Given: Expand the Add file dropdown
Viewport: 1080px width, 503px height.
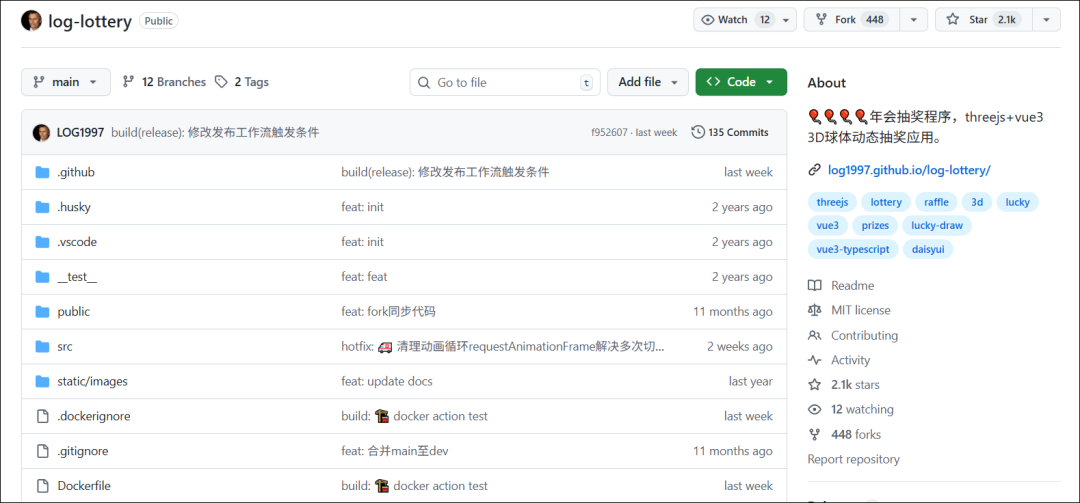Looking at the screenshot, I should click(648, 82).
